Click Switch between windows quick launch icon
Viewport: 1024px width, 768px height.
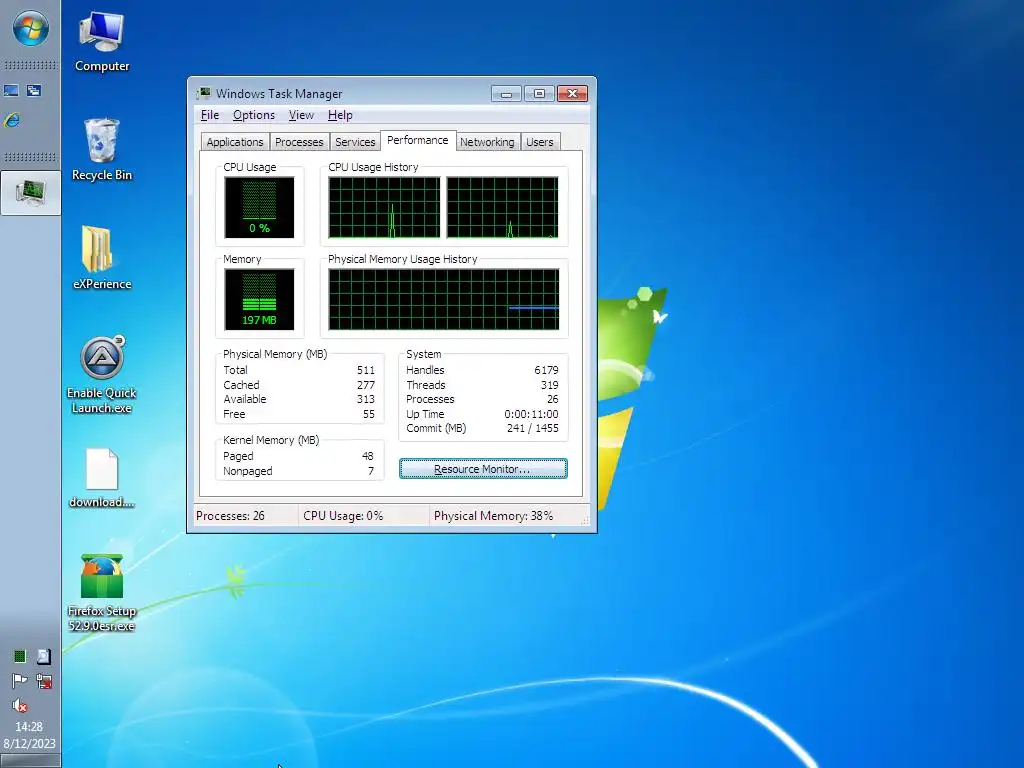tap(34, 91)
